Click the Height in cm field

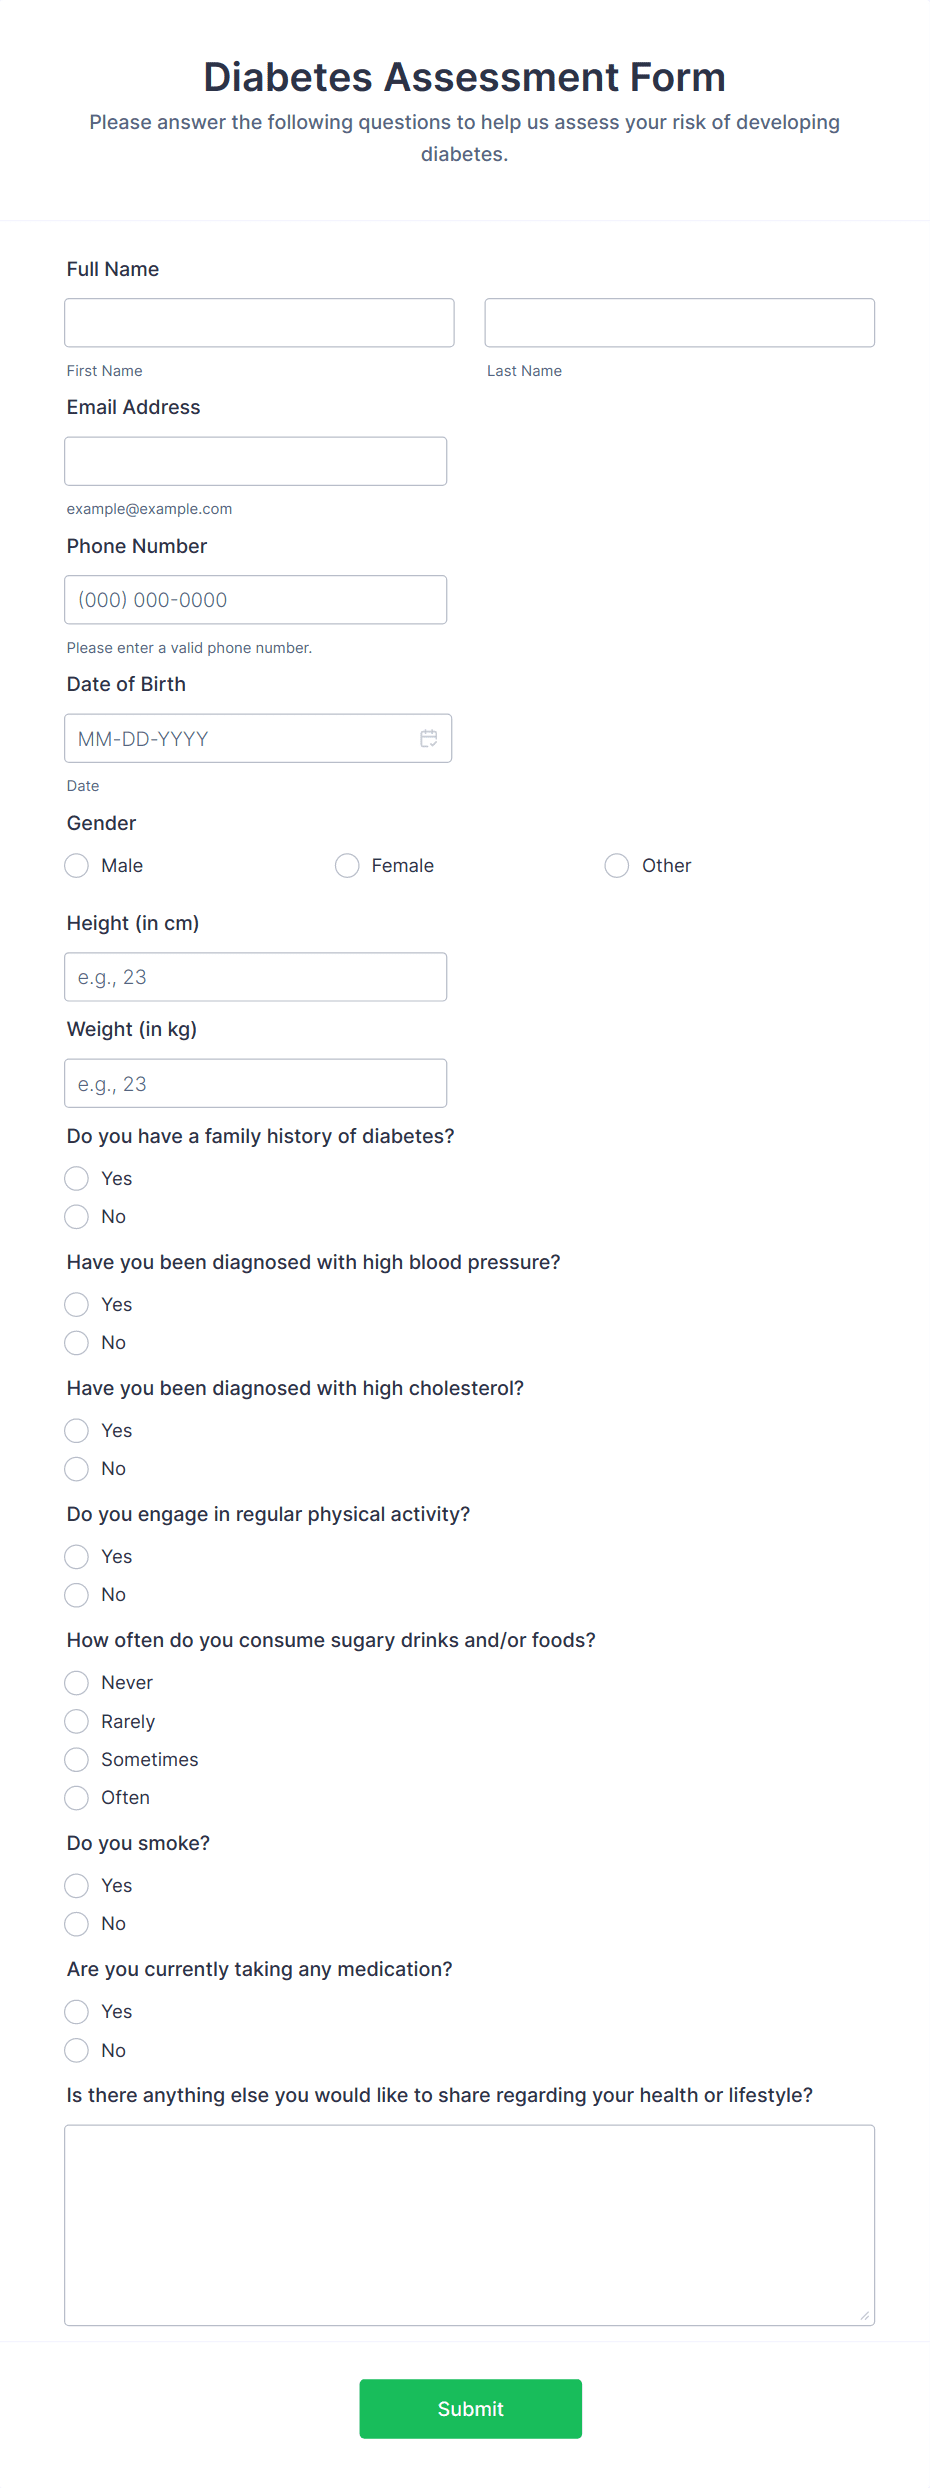point(255,976)
